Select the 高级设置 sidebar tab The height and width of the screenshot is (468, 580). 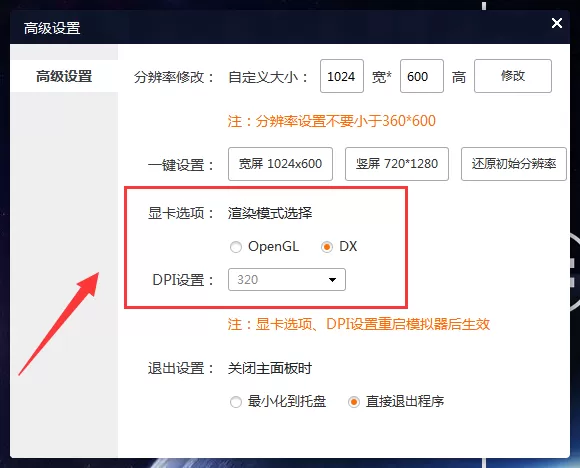(x=64, y=76)
